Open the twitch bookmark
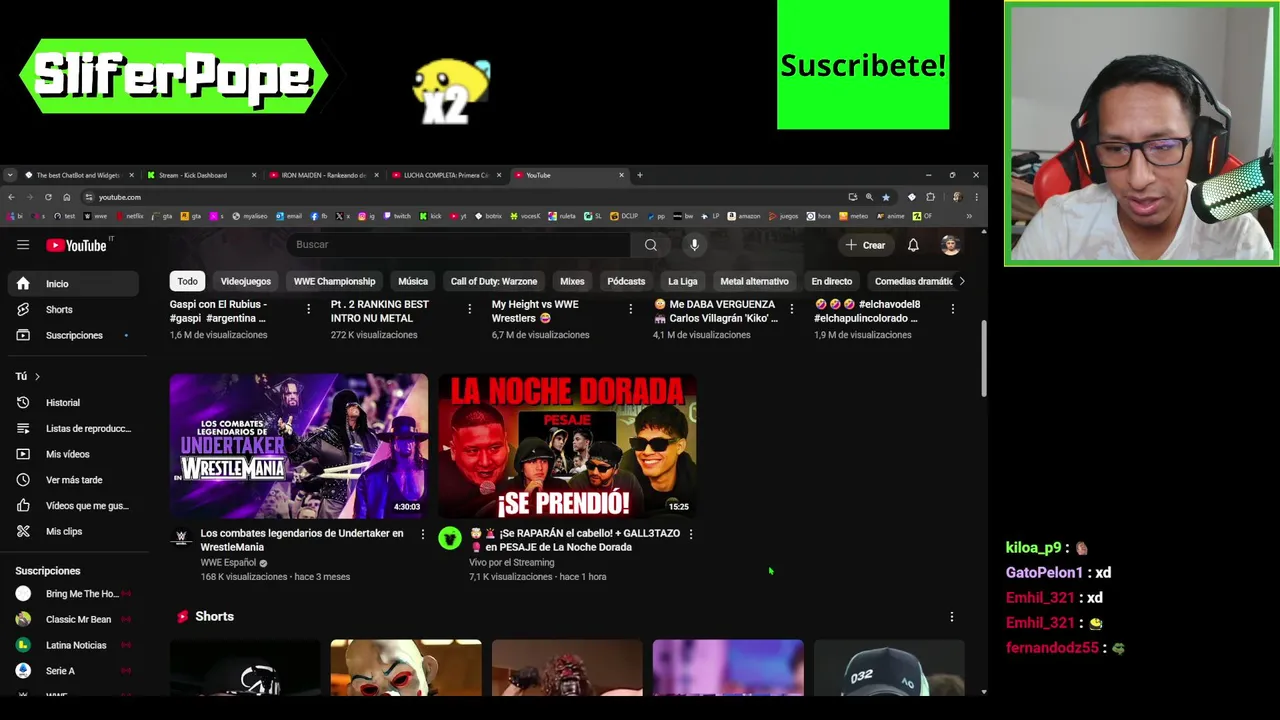 pos(398,216)
